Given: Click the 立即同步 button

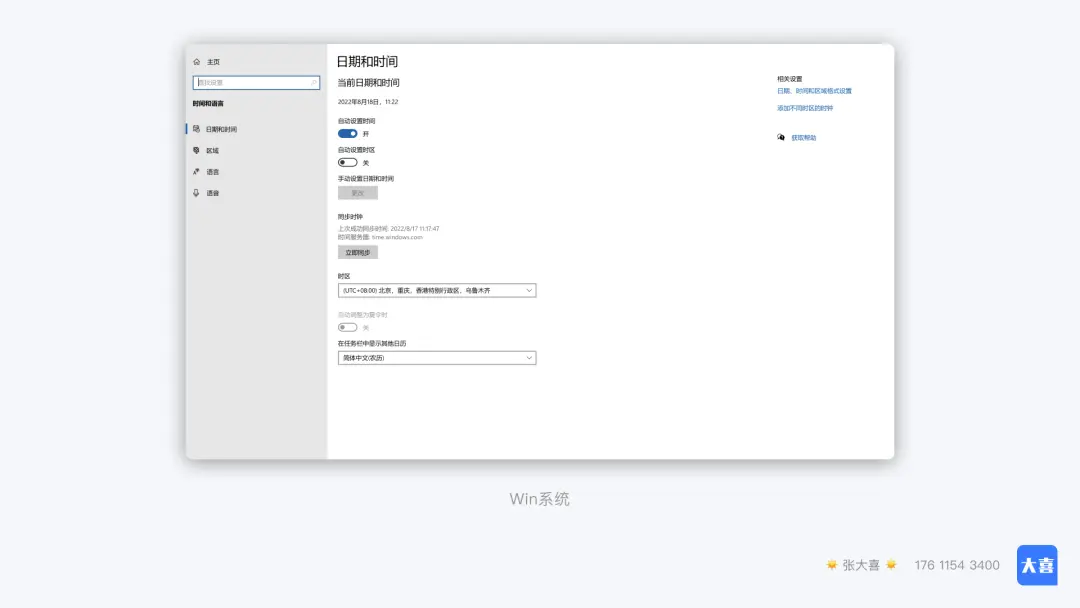Looking at the screenshot, I should click(357, 253).
